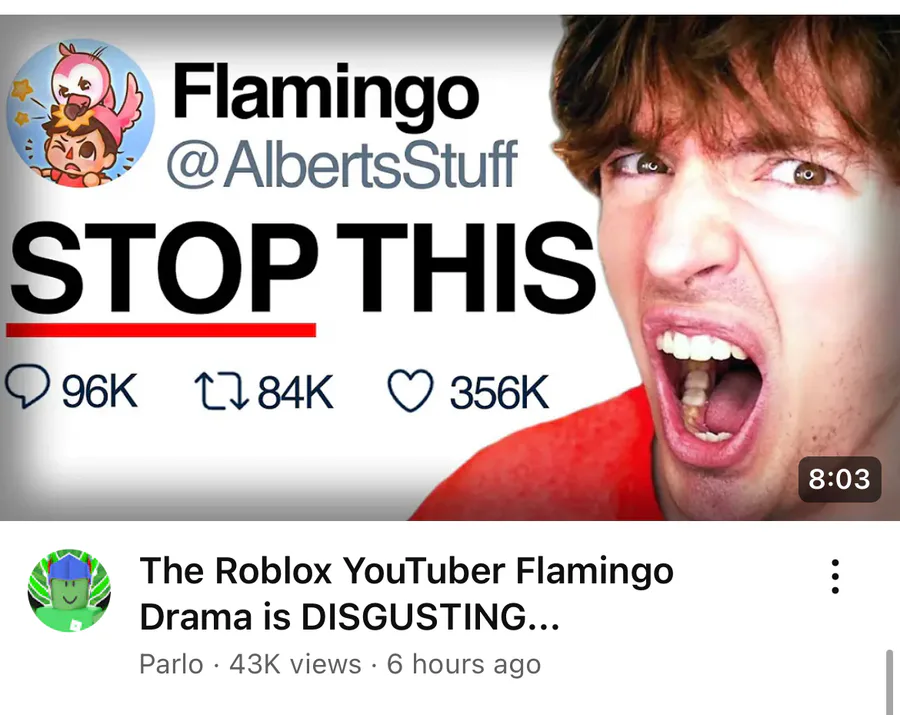Click the retweet arrows icon
The height and width of the screenshot is (715, 900).
[x=222, y=391]
